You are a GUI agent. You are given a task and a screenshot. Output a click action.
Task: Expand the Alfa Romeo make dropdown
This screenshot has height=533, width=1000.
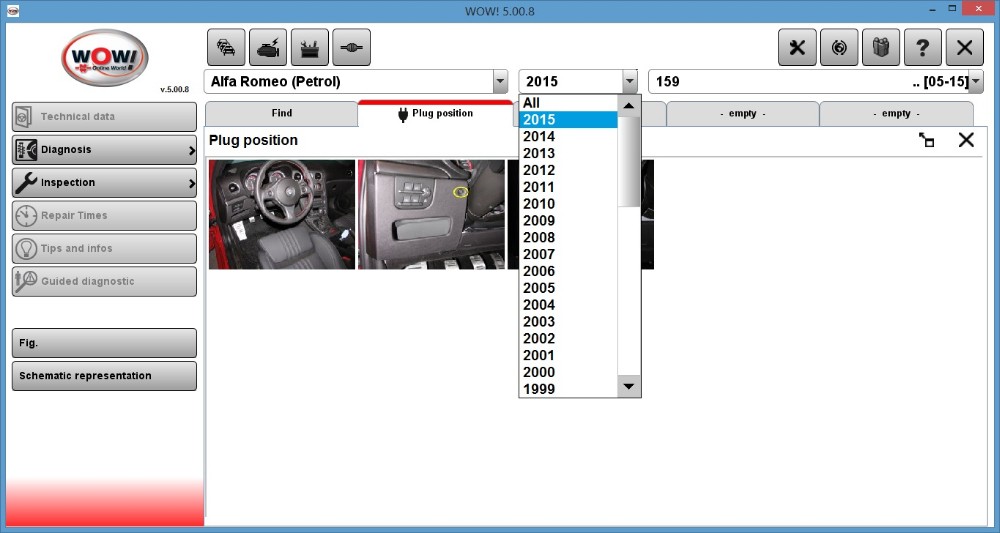[500, 82]
